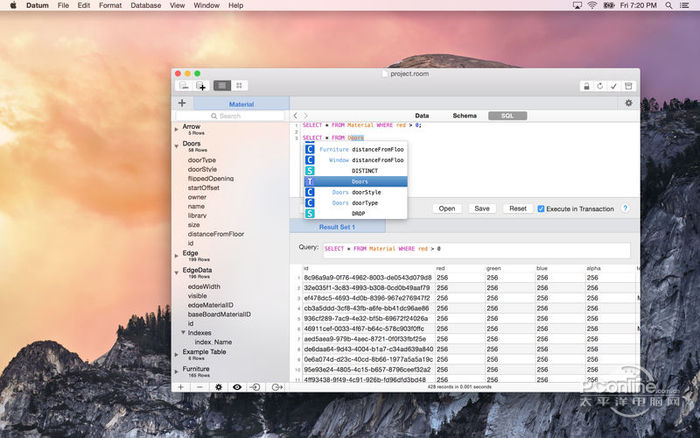Click the lock icon in the toolbar
The width and height of the screenshot is (700, 438).
(x=586, y=86)
